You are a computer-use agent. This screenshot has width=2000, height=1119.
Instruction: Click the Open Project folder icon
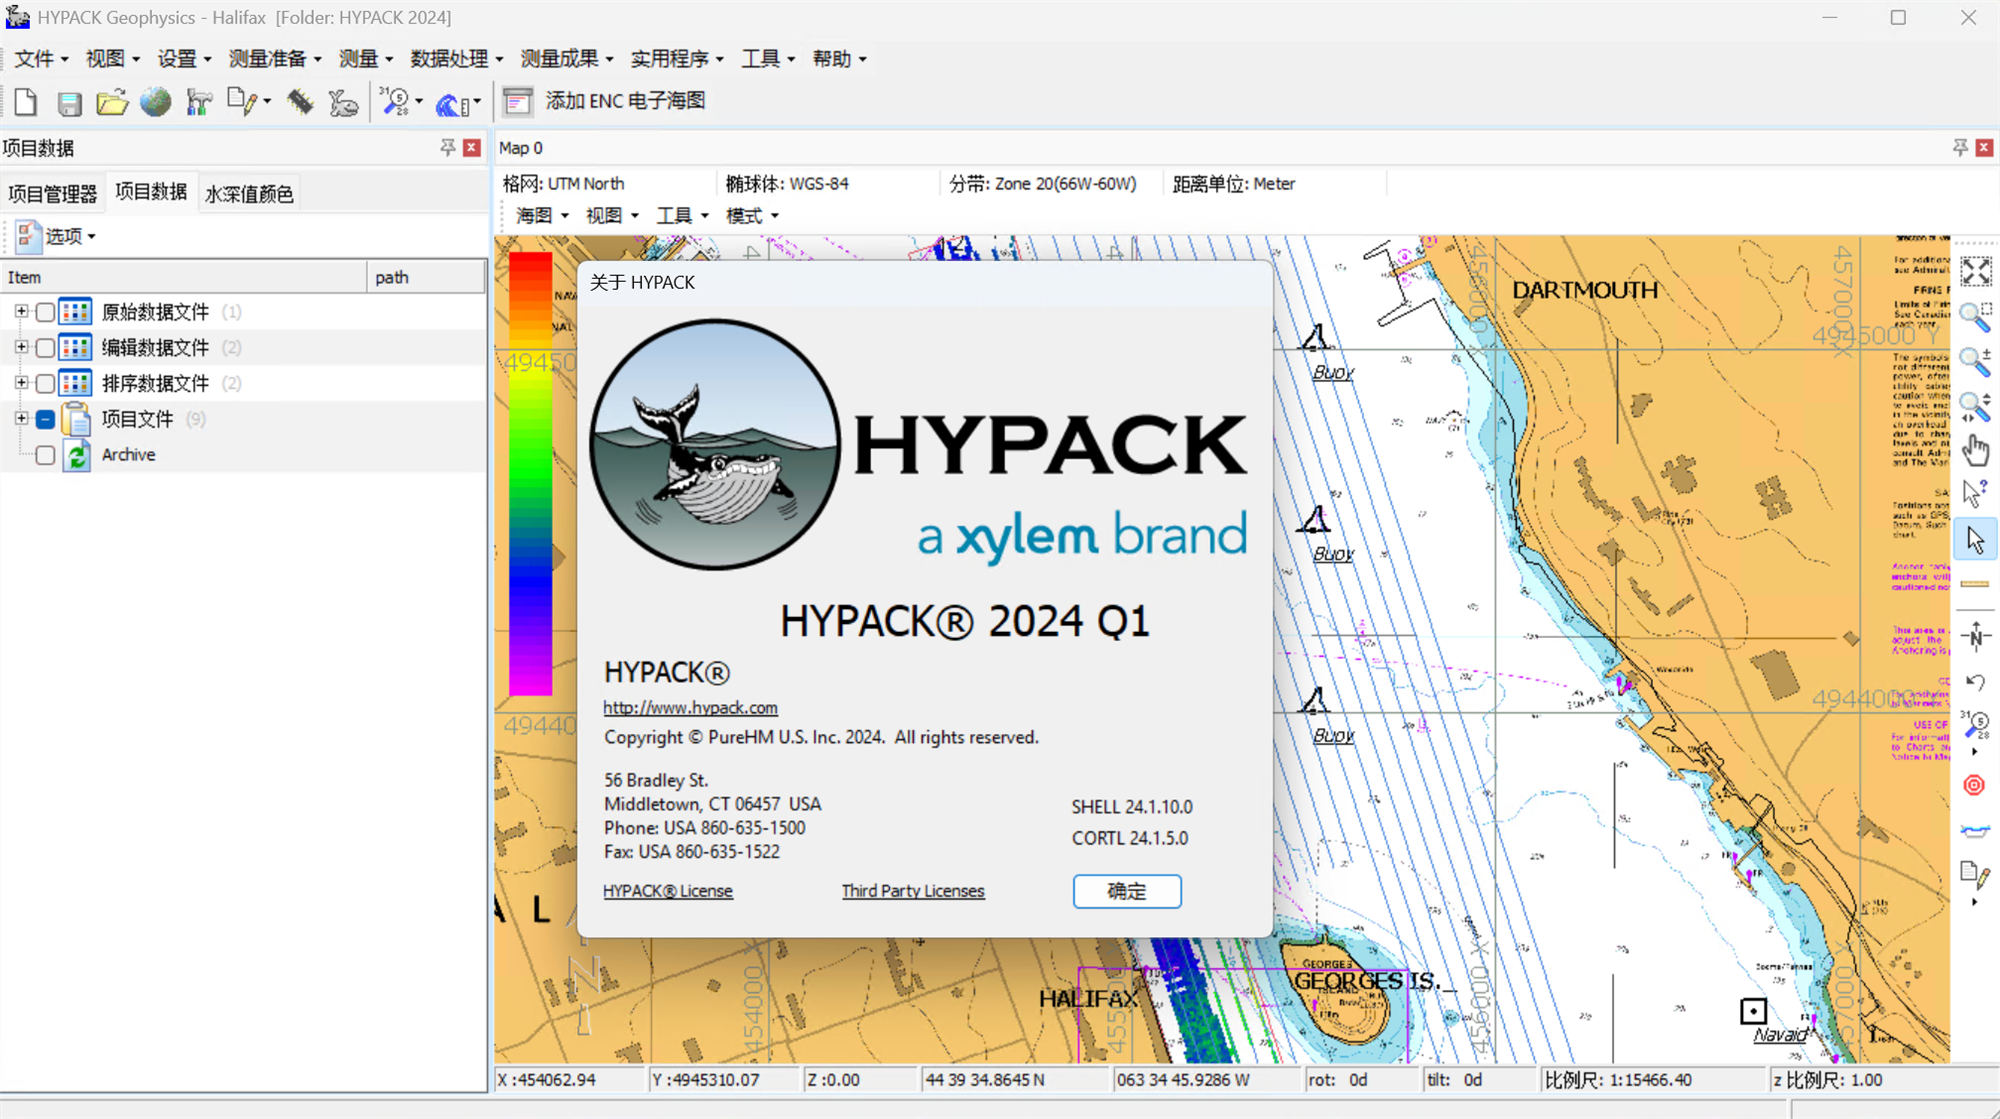tap(112, 102)
